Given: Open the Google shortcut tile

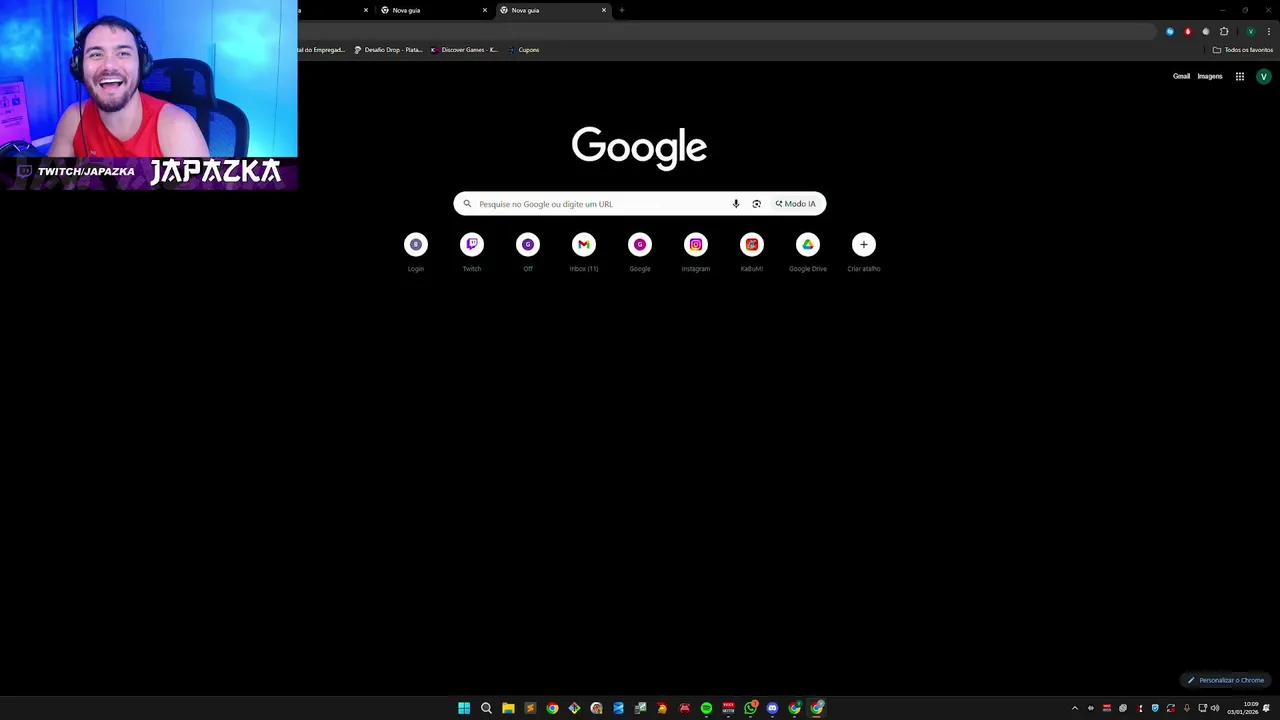Looking at the screenshot, I should 640,252.
